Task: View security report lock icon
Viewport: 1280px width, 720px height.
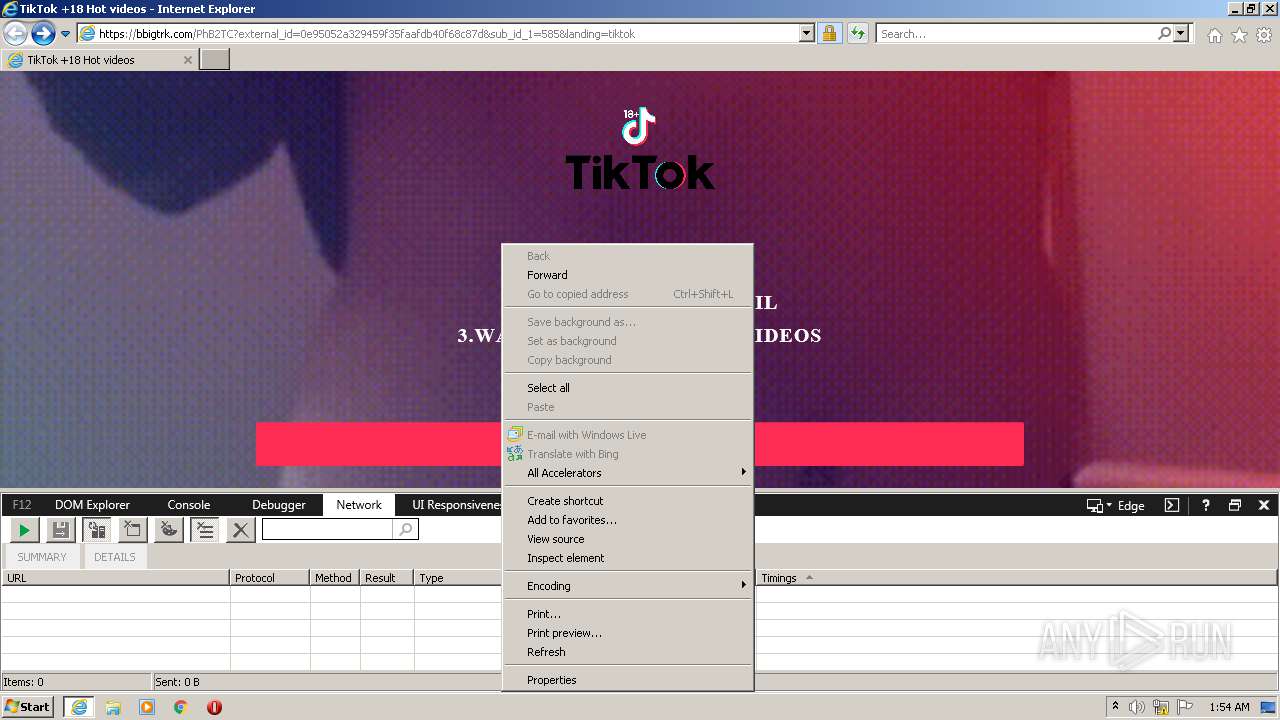Action: [829, 33]
